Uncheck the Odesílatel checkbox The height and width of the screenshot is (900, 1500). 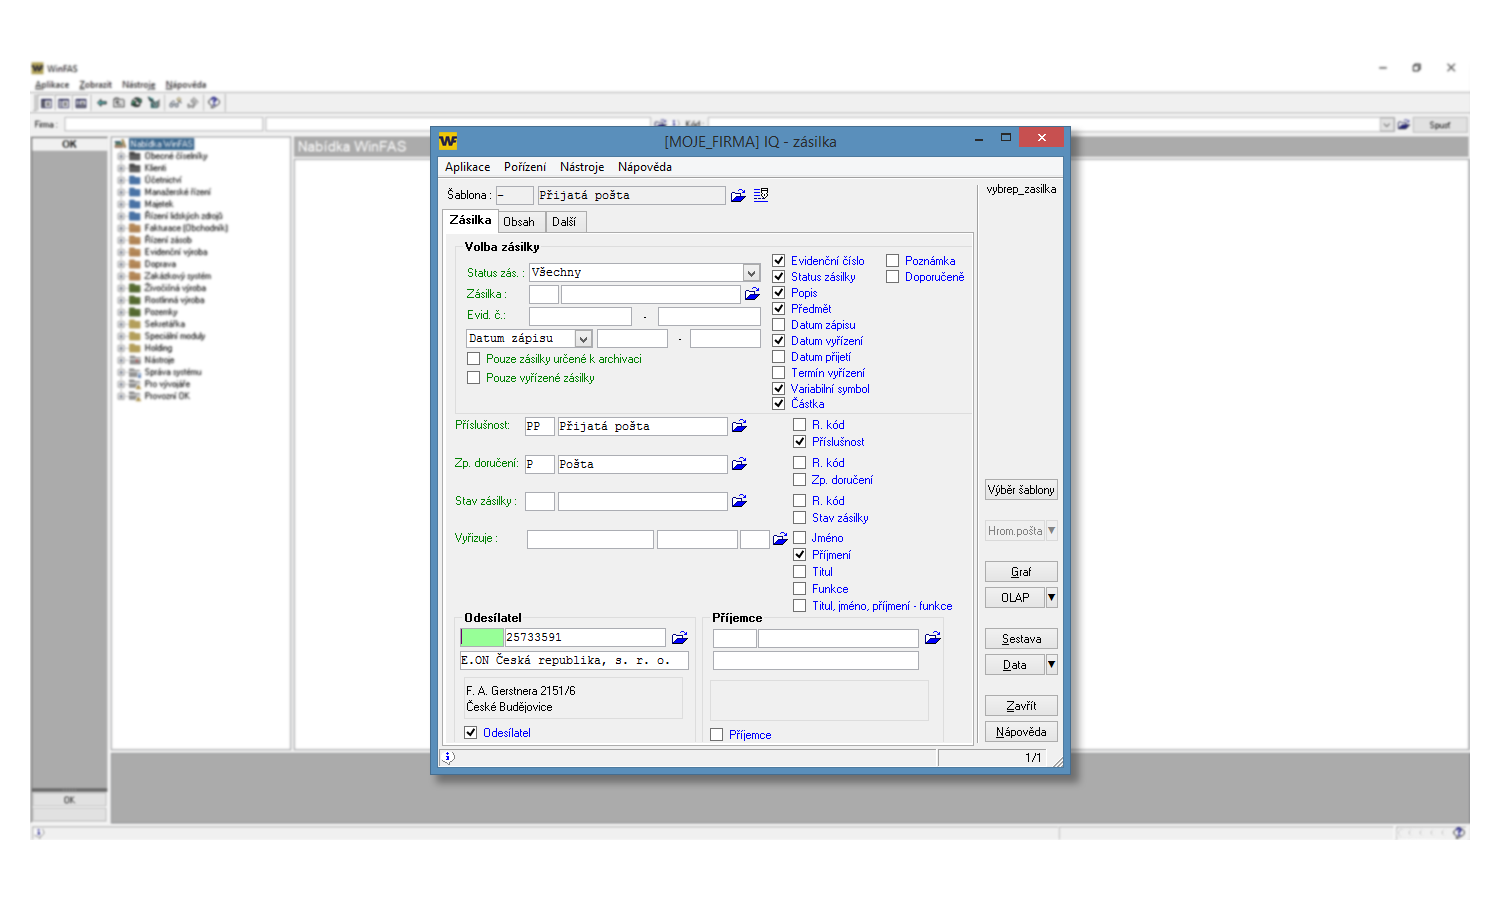(x=471, y=733)
